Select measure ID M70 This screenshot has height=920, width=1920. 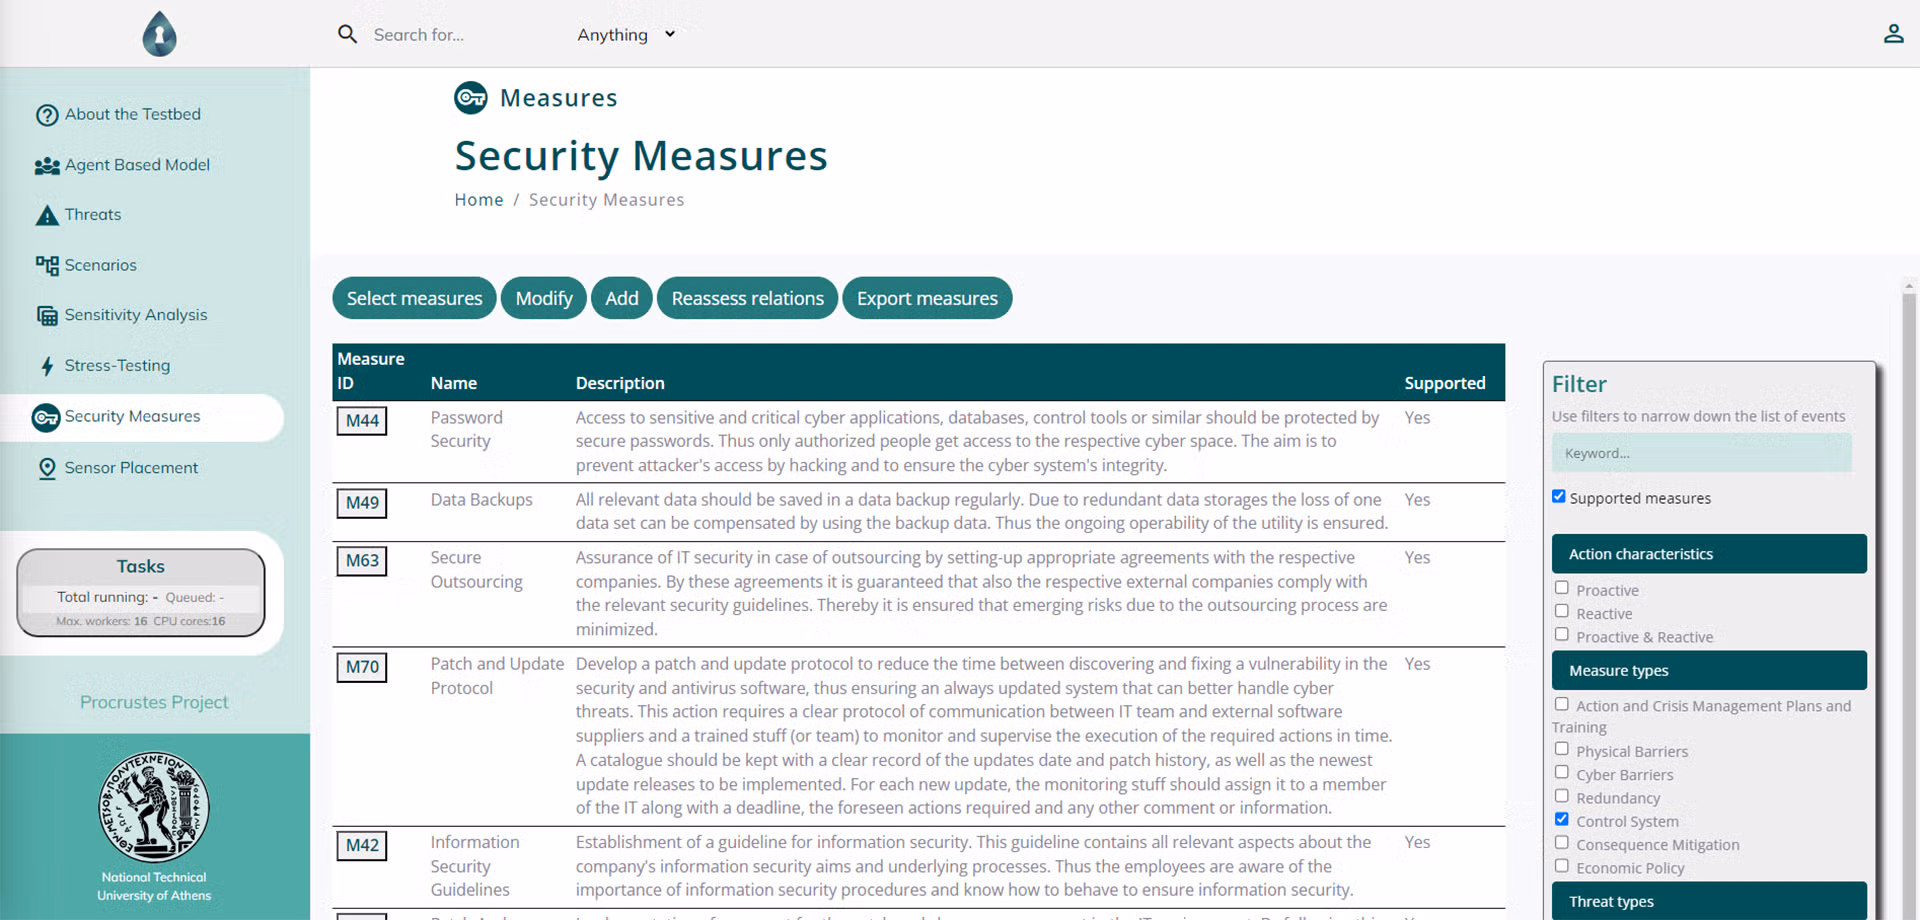[x=362, y=667]
